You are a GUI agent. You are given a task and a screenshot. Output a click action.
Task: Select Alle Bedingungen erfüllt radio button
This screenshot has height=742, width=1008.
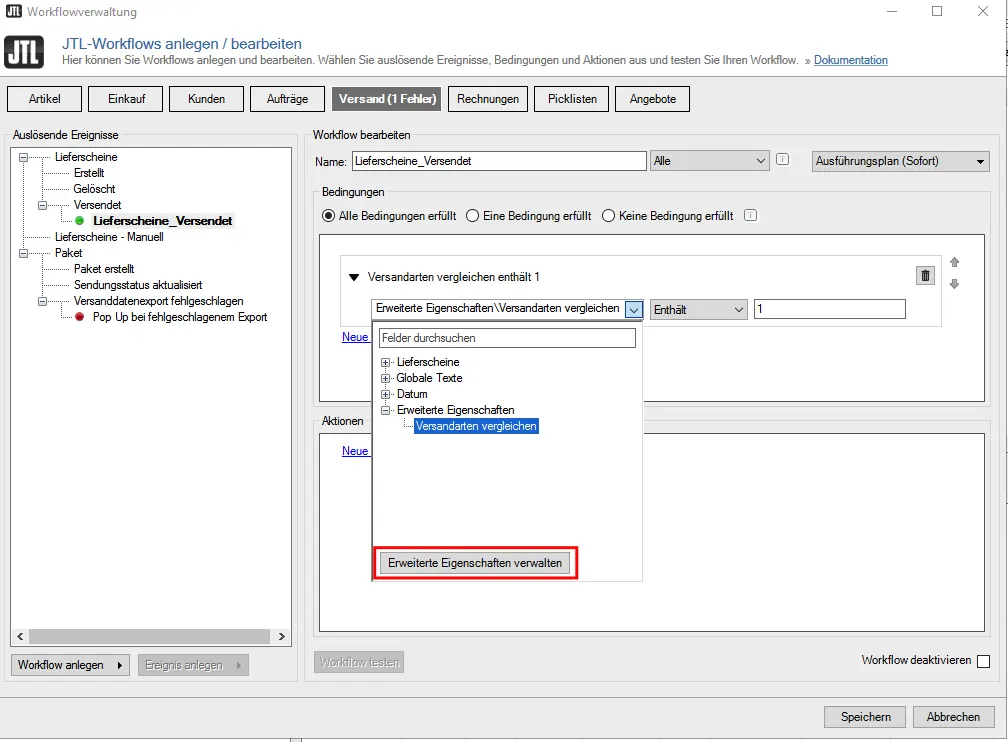click(328, 216)
